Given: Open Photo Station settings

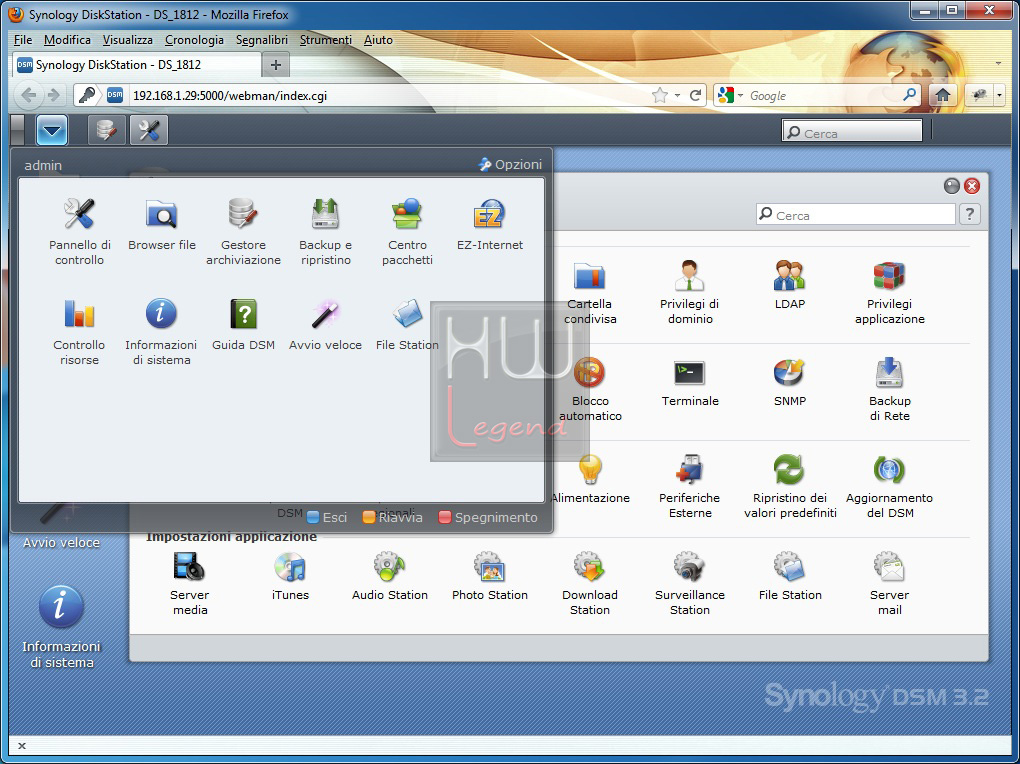Looking at the screenshot, I should [x=490, y=576].
